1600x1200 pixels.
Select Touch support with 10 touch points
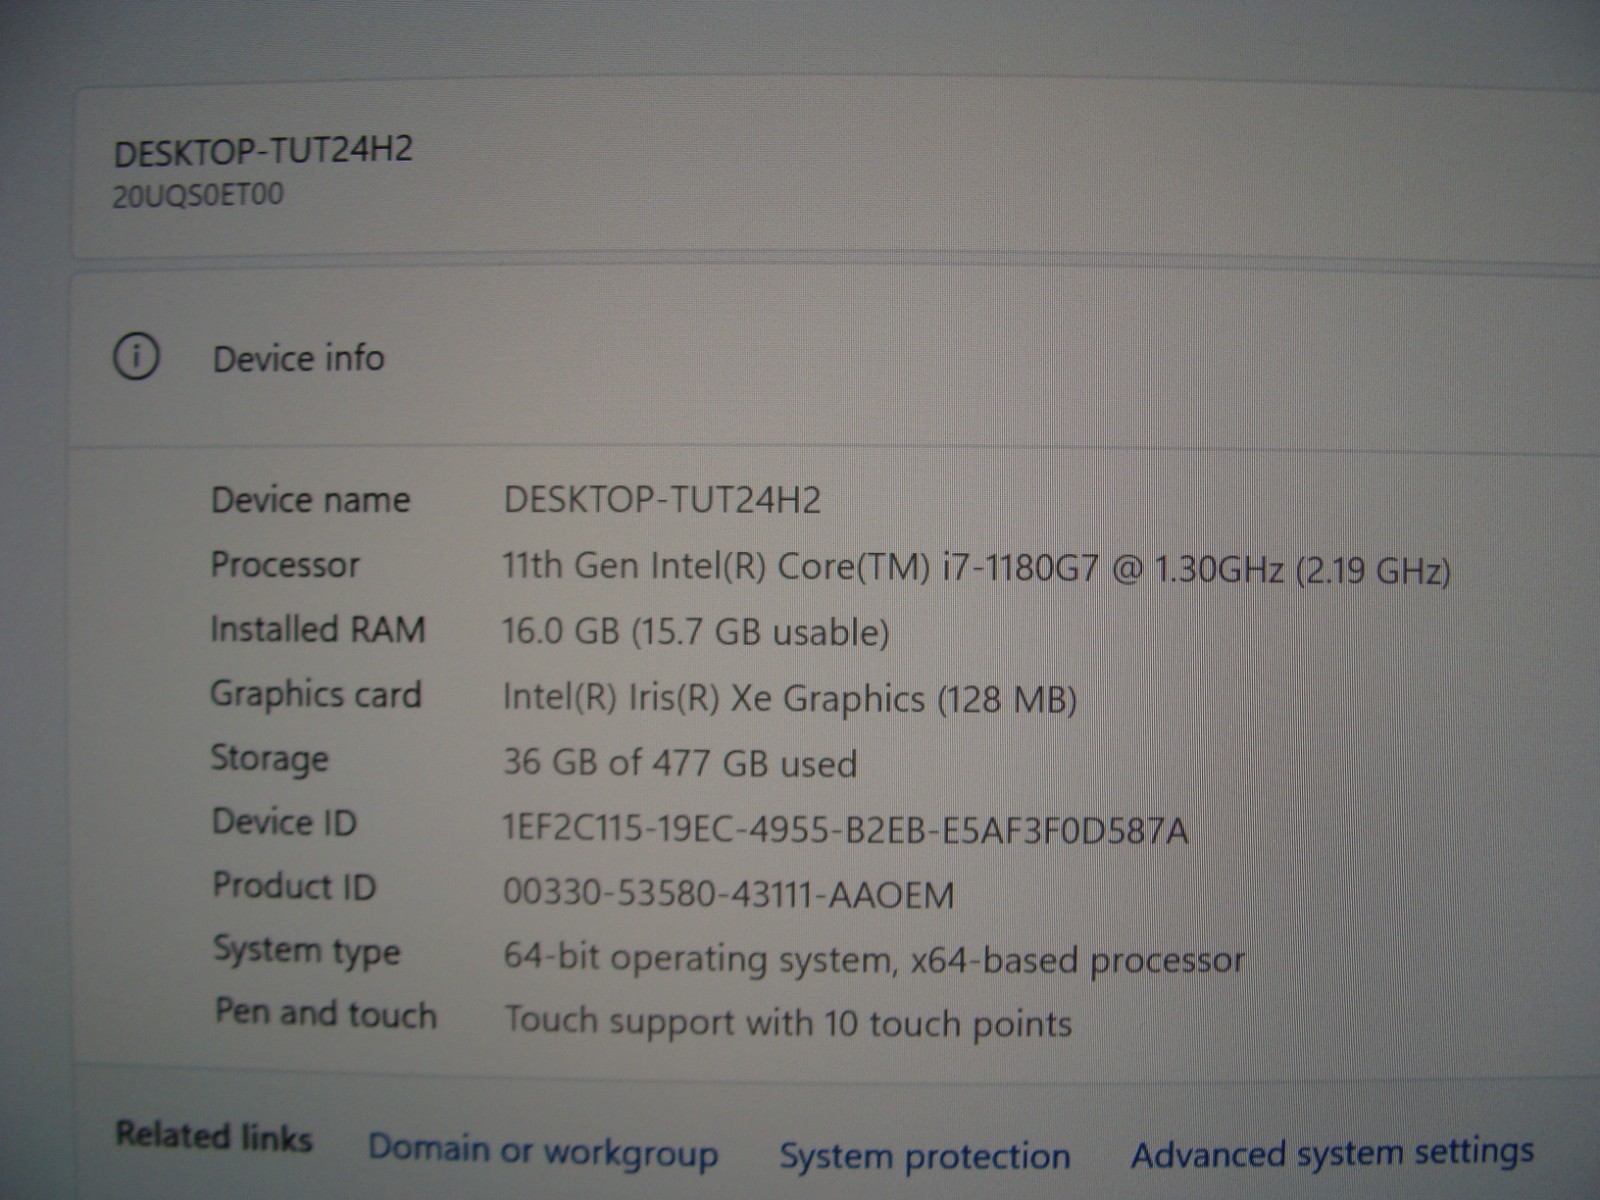click(x=788, y=1022)
